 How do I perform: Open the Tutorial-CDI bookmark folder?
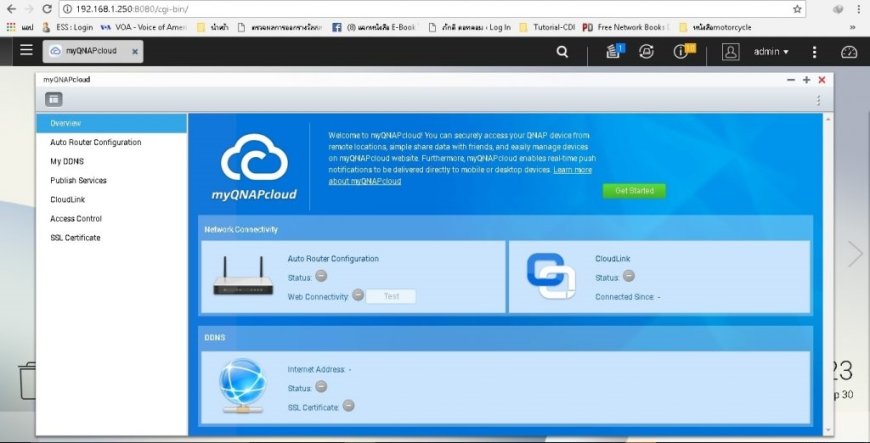click(x=547, y=27)
